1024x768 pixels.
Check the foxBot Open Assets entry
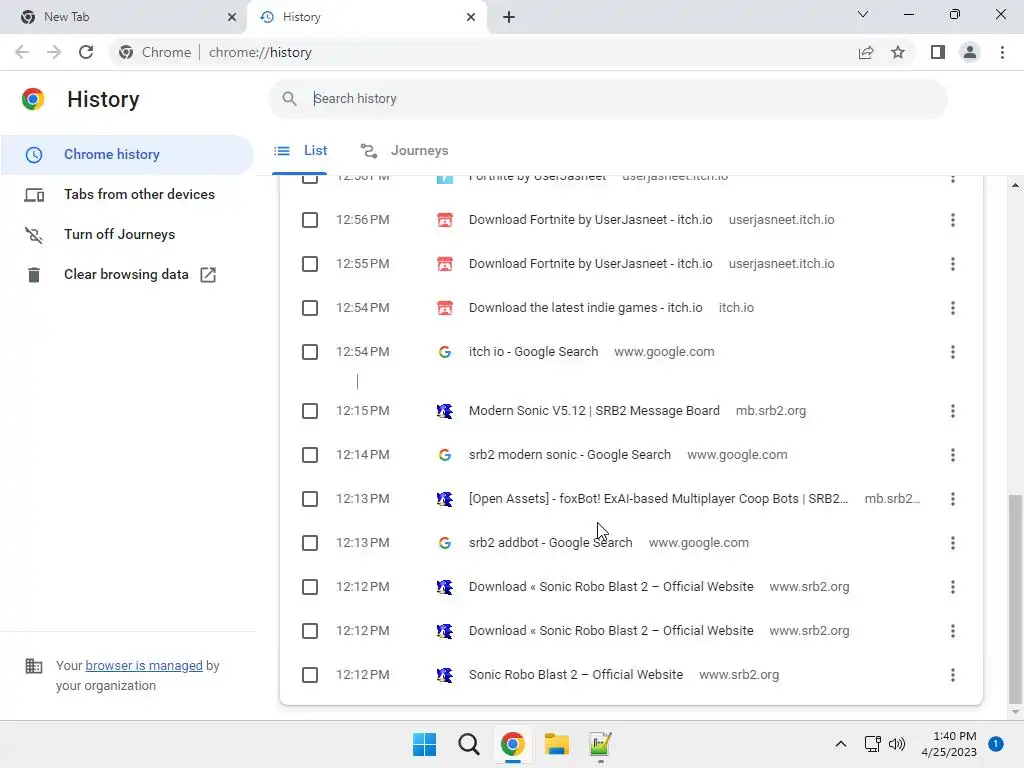pyautogui.click(x=310, y=499)
